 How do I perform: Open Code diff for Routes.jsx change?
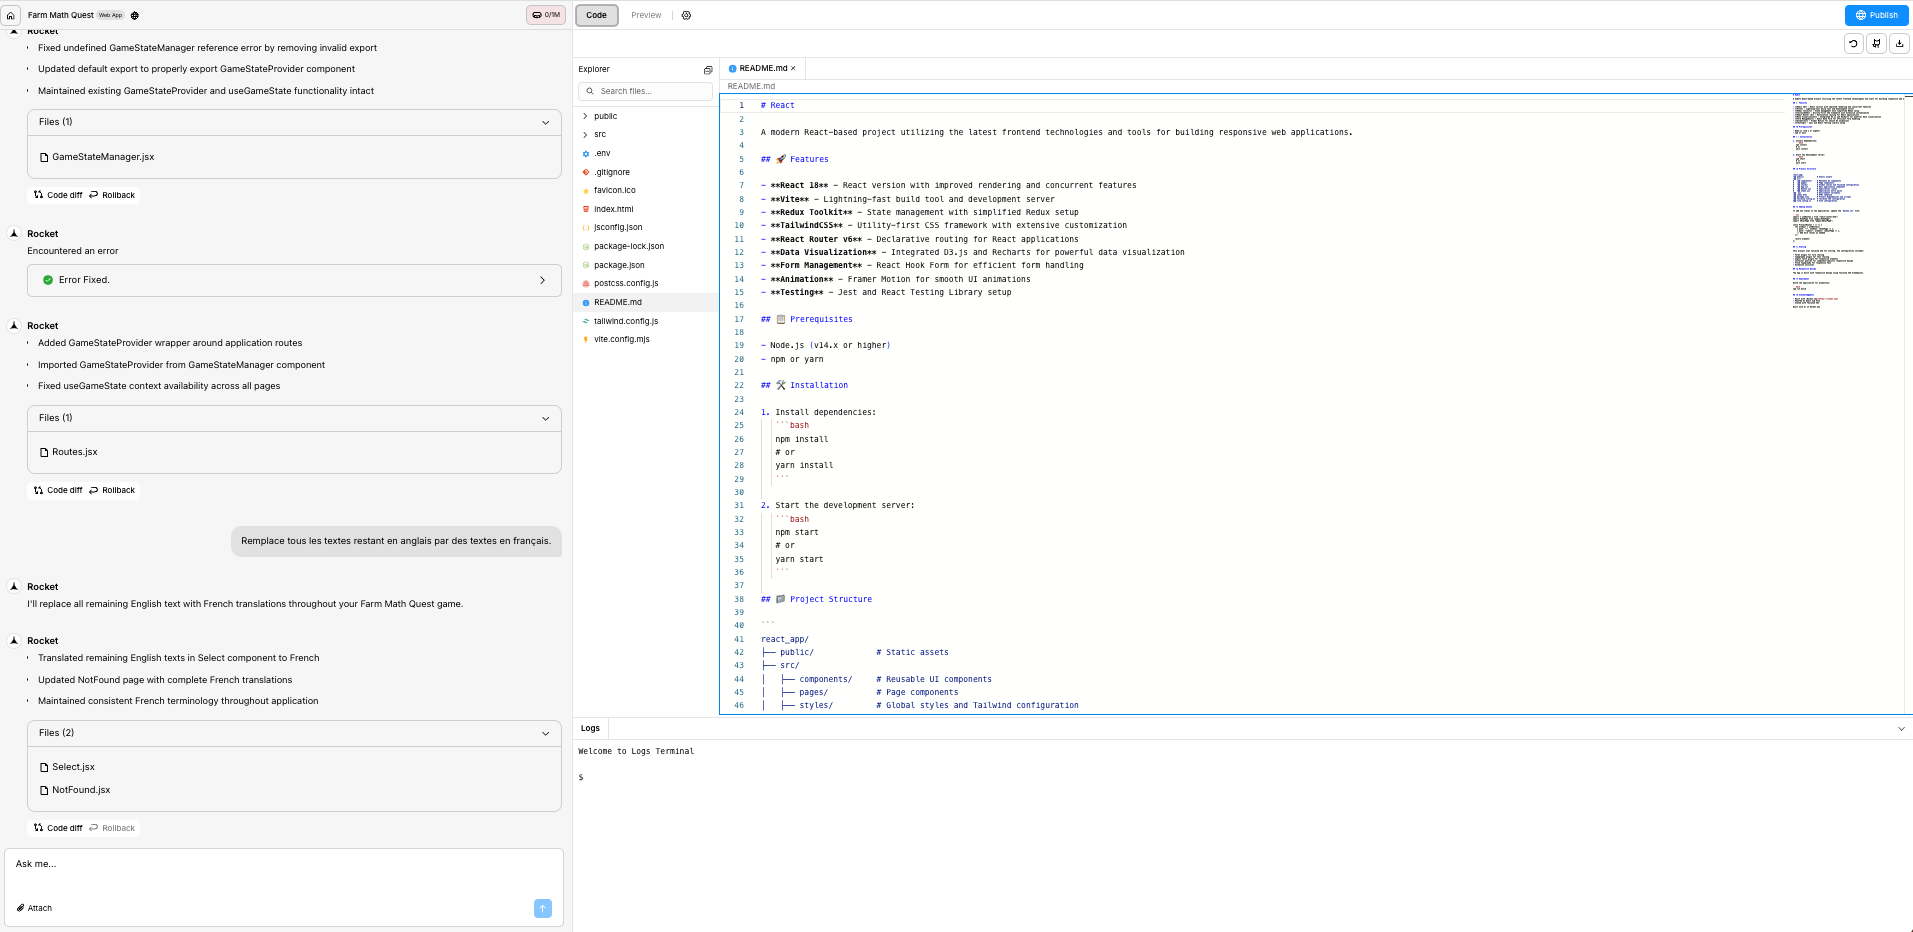coord(58,490)
